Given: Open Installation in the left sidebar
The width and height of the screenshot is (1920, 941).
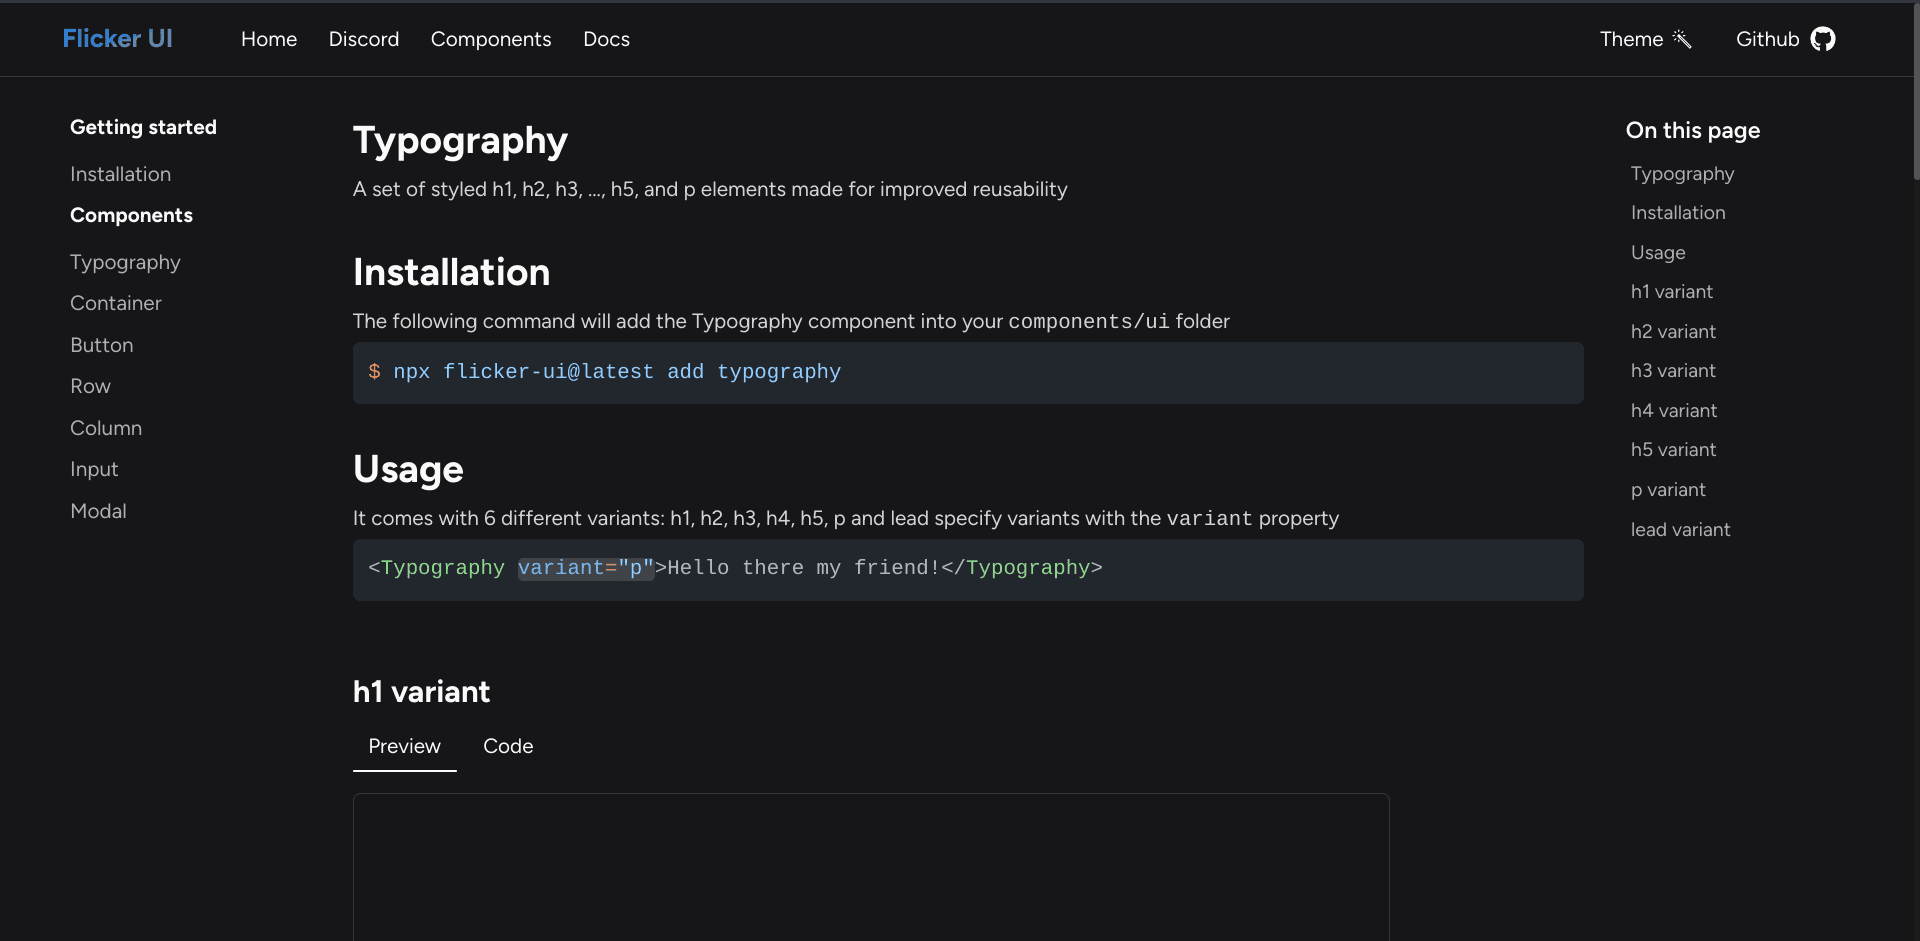Looking at the screenshot, I should [120, 174].
